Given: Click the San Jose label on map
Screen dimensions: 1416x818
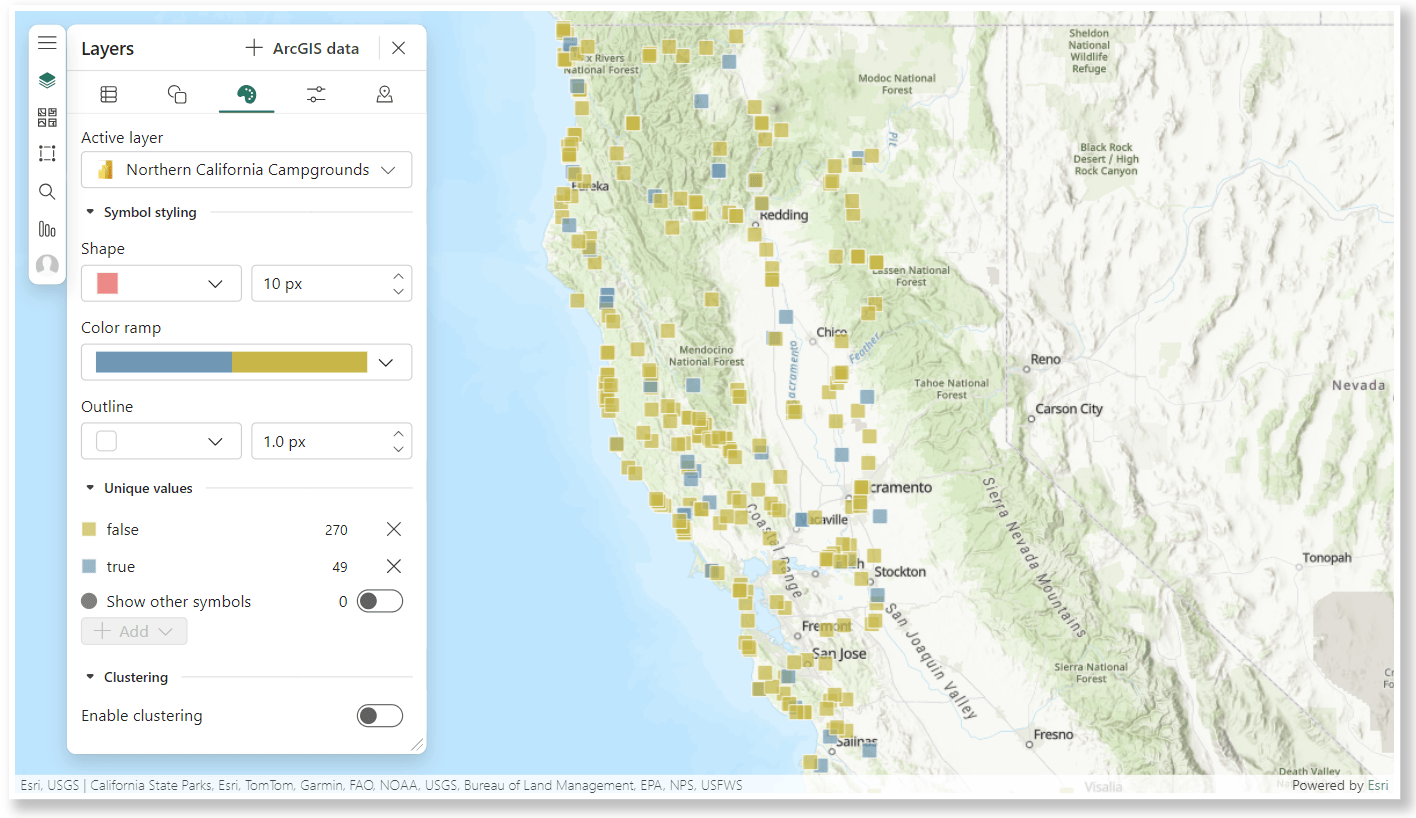Looking at the screenshot, I should click(840, 654).
